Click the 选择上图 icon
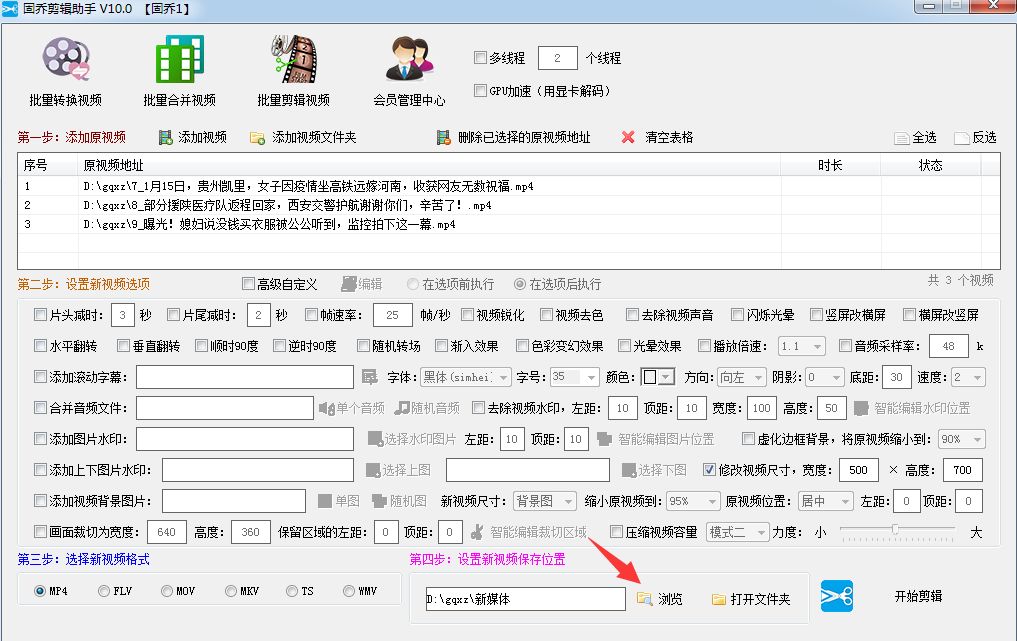 tap(373, 470)
